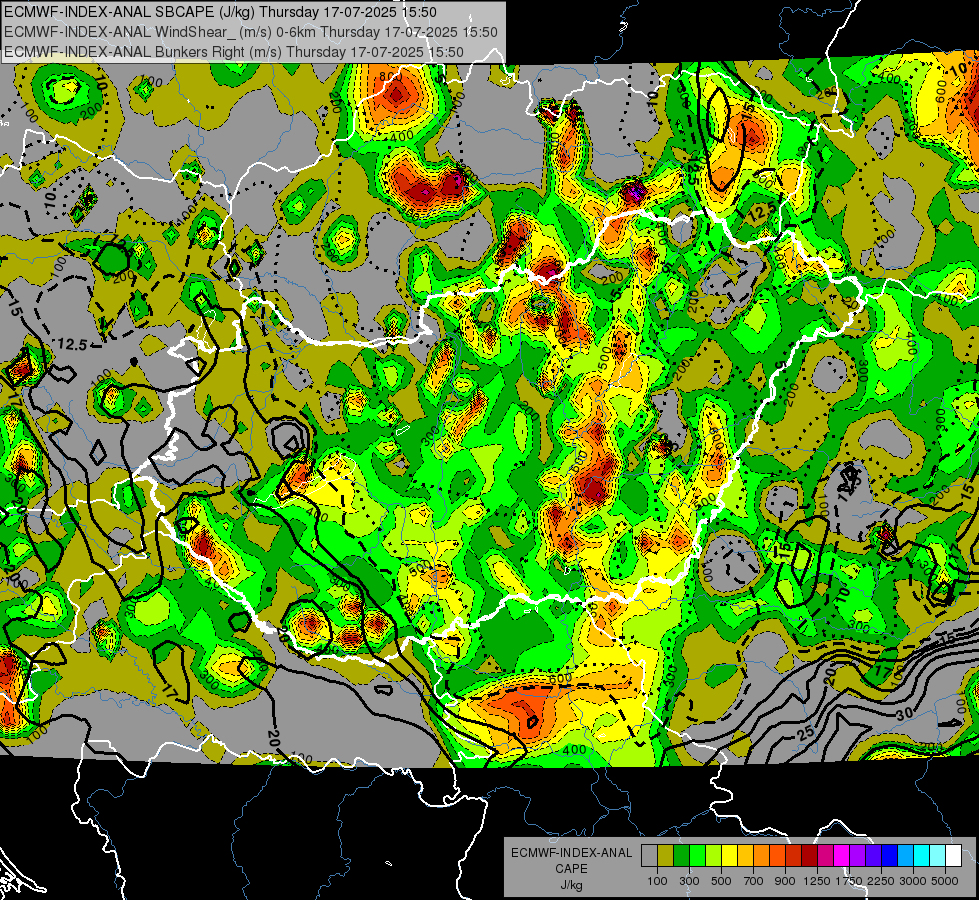Viewport: 979px width, 900px height.
Task: Click the olive swatch in the CAPE legend
Action: pos(666,856)
